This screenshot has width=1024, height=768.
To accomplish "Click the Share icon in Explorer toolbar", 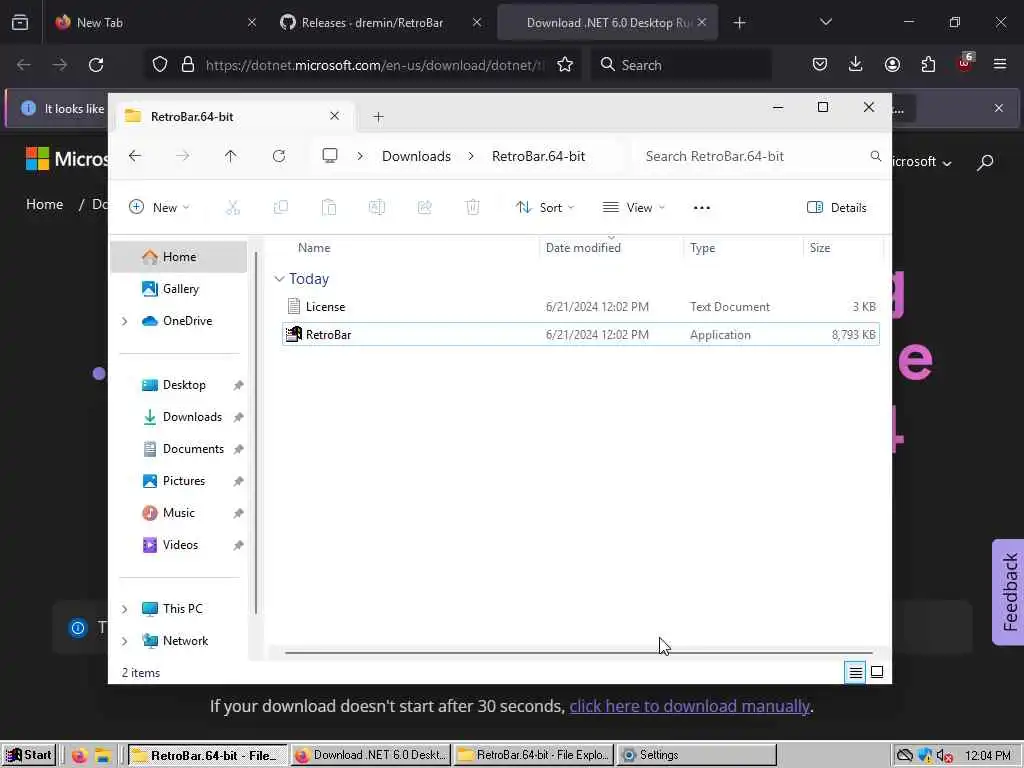I will click(x=424, y=208).
